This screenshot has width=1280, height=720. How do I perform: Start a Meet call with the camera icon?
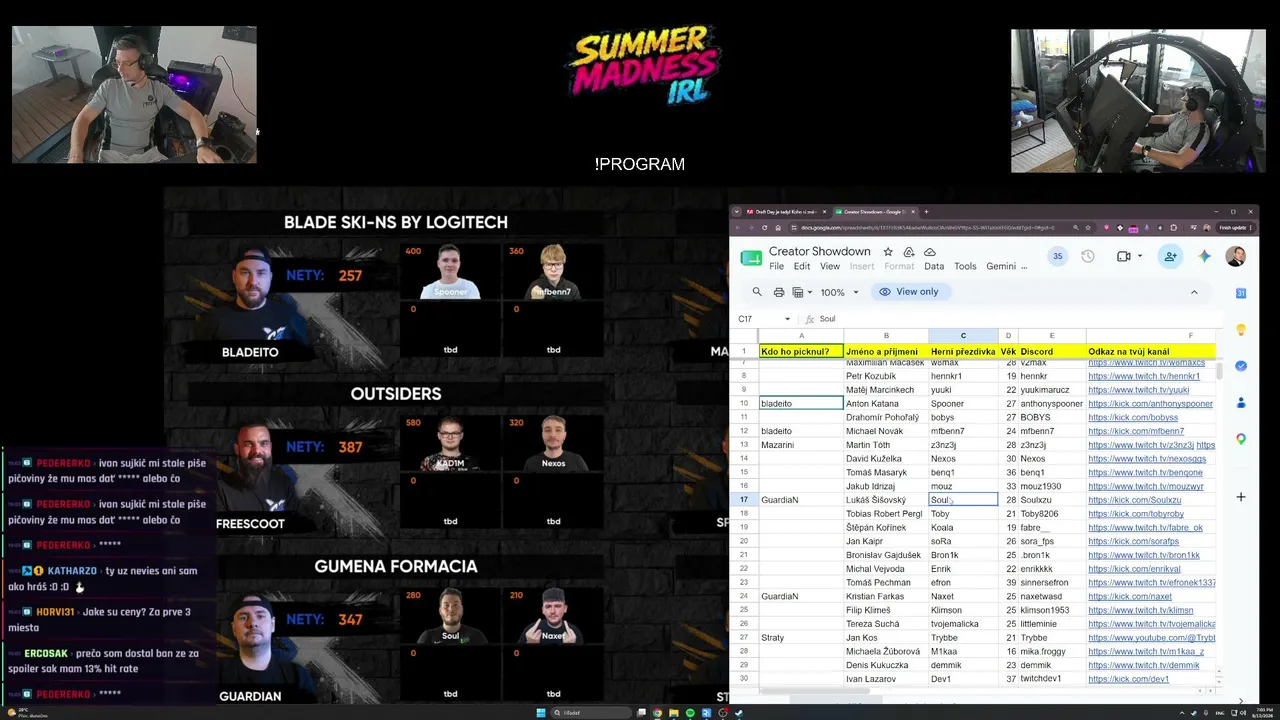1123,257
